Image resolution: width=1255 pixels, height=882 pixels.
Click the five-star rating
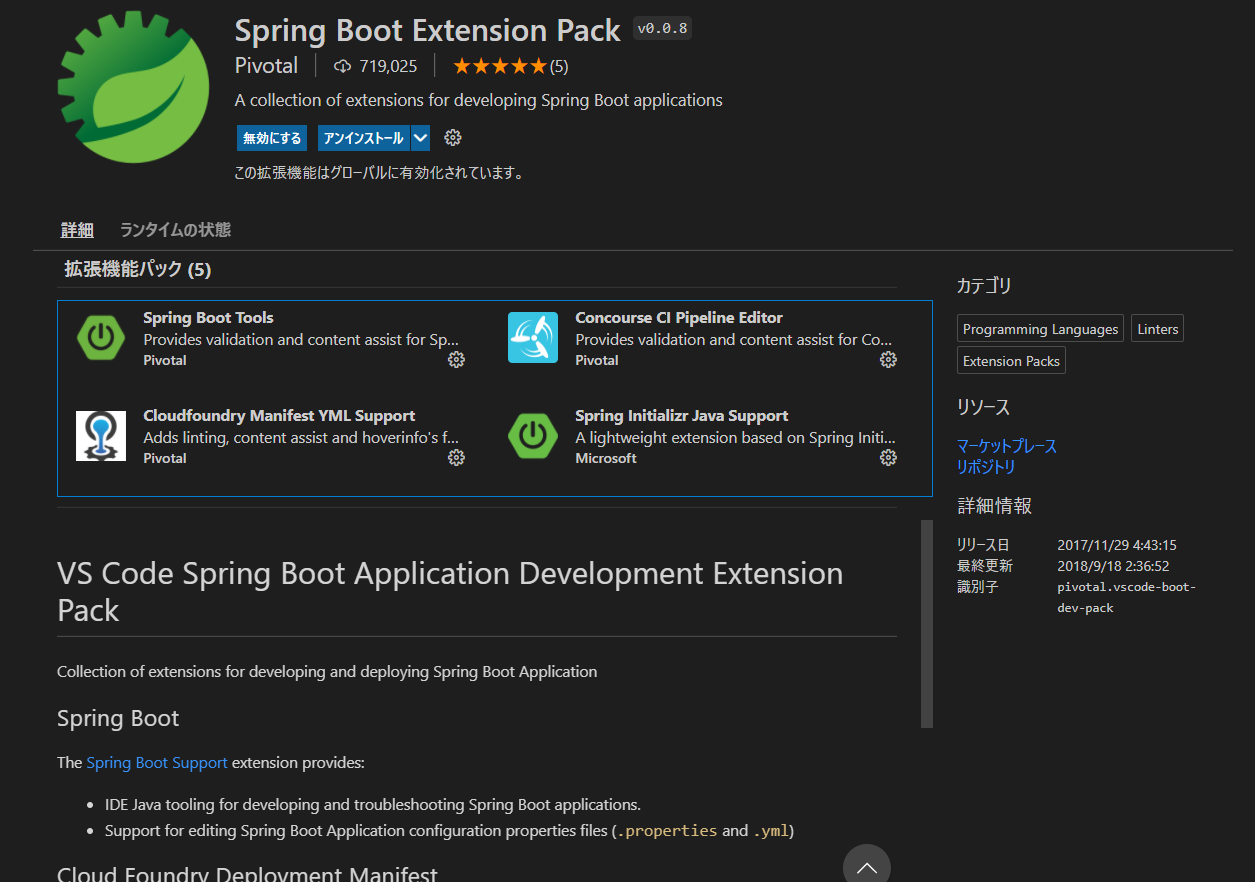[x=500, y=67]
